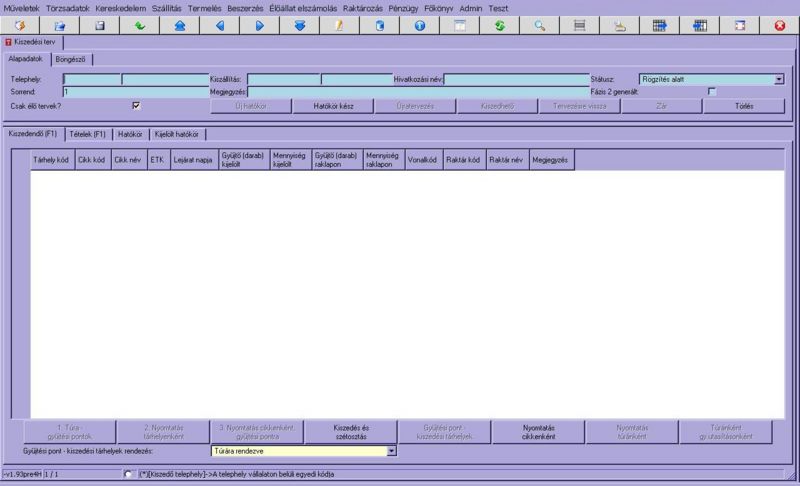Viewport: 800px width, 486px height.
Task: Click the pencil edit icon in toolbar
Action: coord(340,25)
